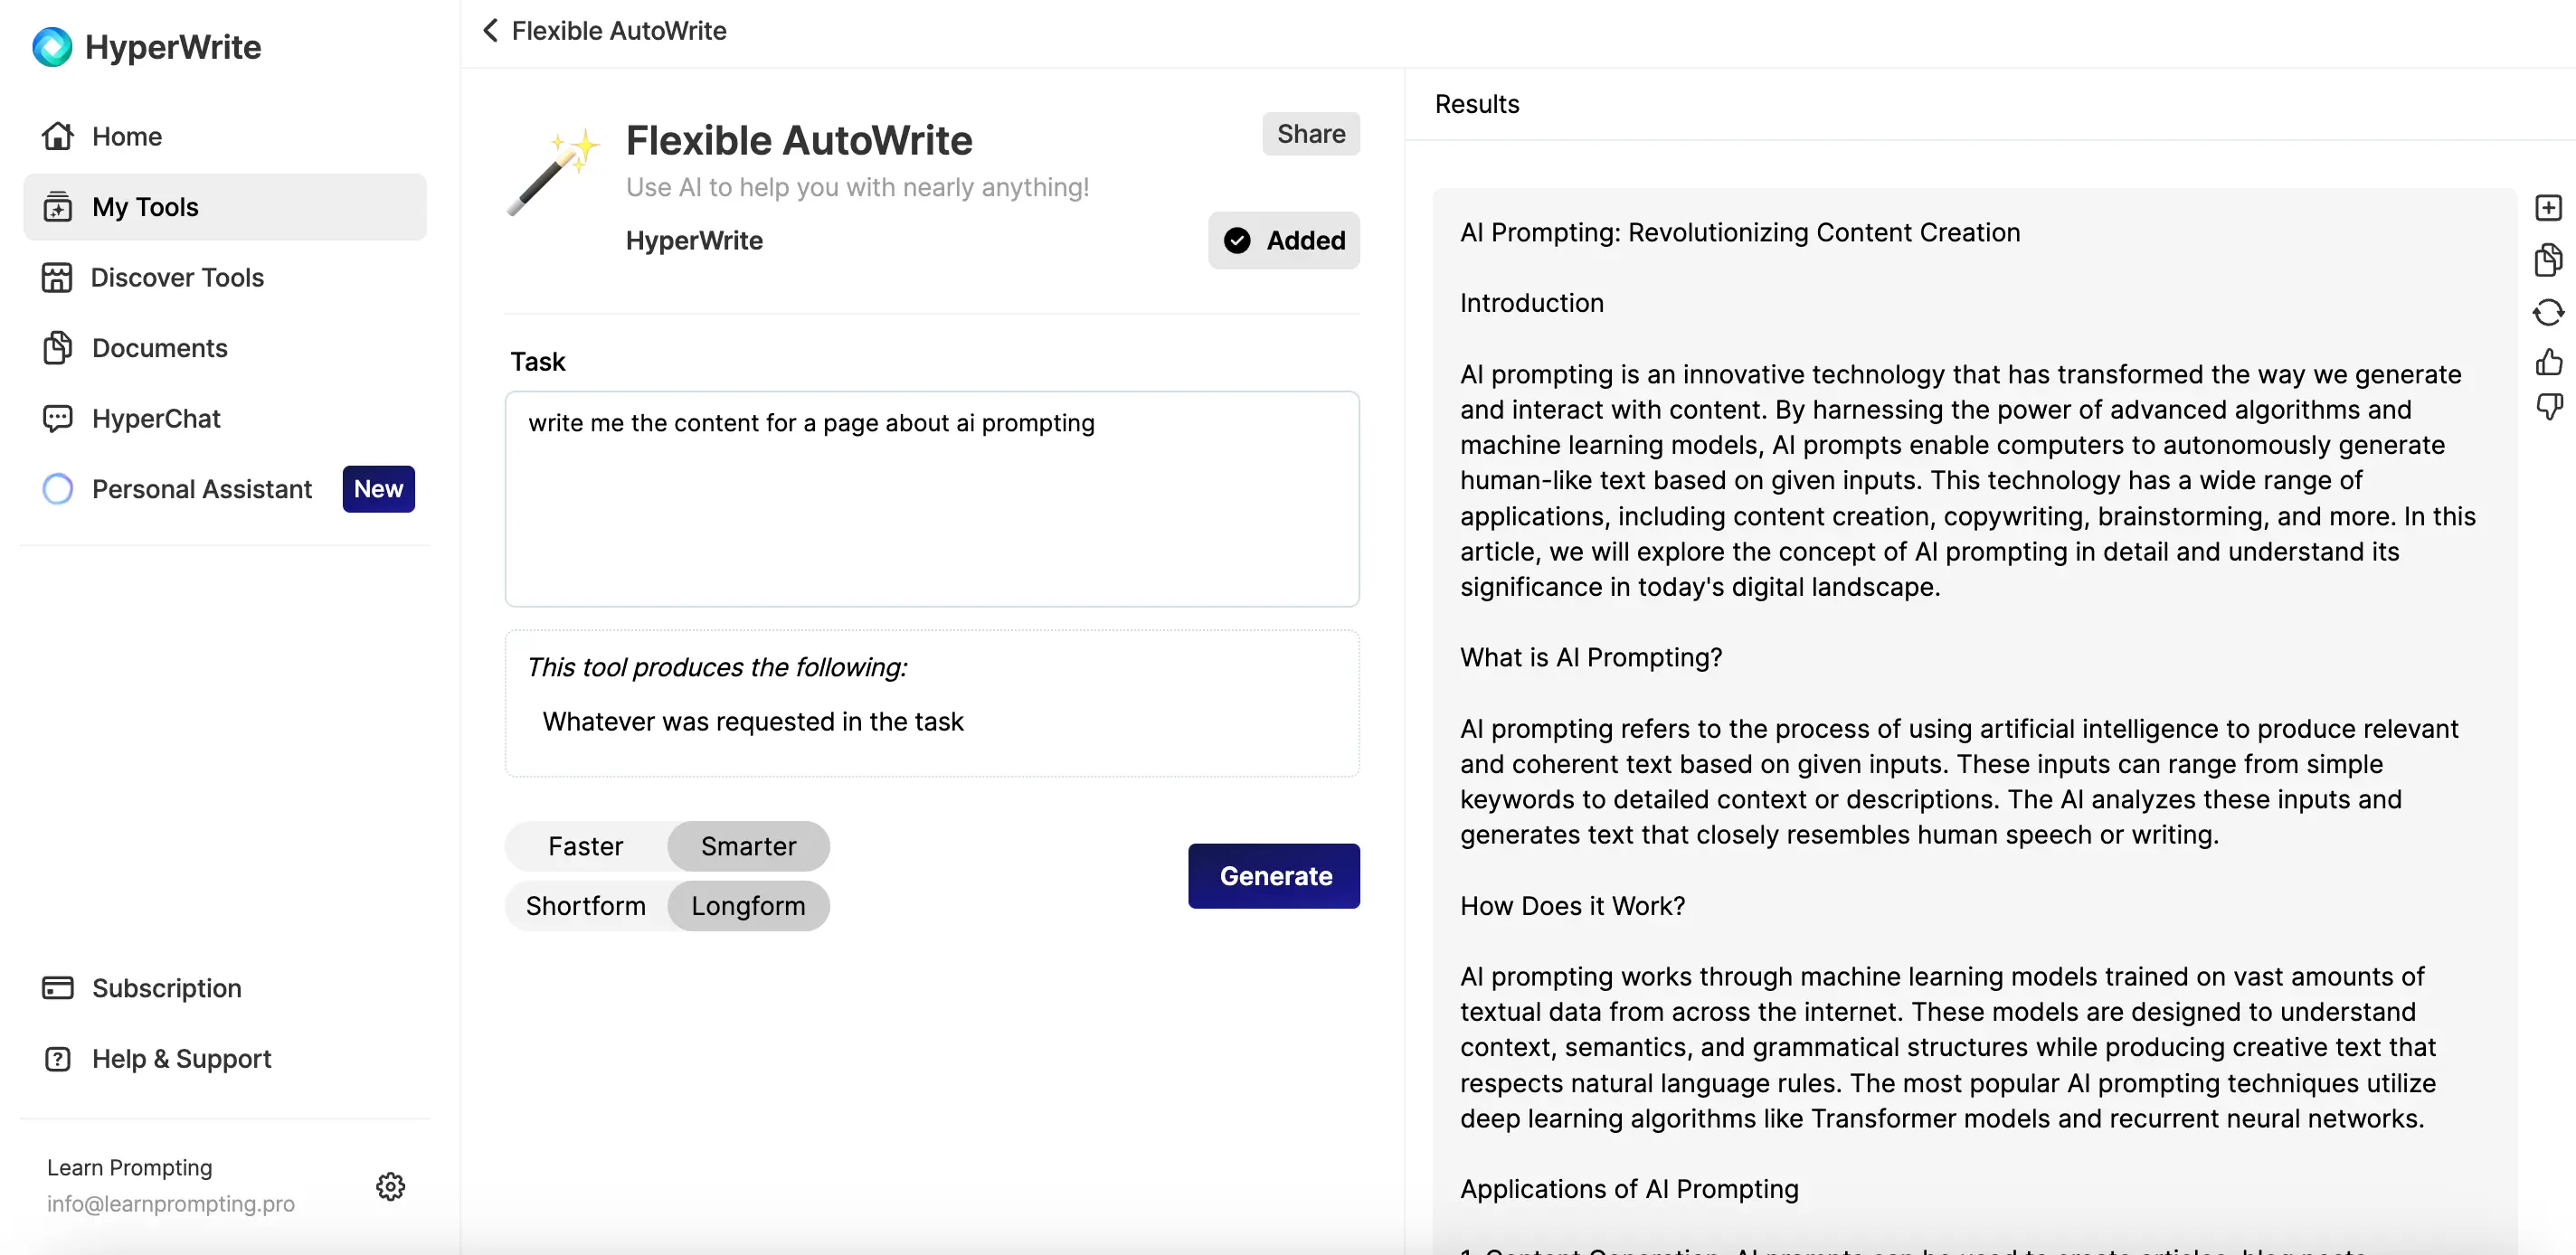This screenshot has height=1255, width=2576.
Task: Click the Share button
Action: click(x=1310, y=134)
